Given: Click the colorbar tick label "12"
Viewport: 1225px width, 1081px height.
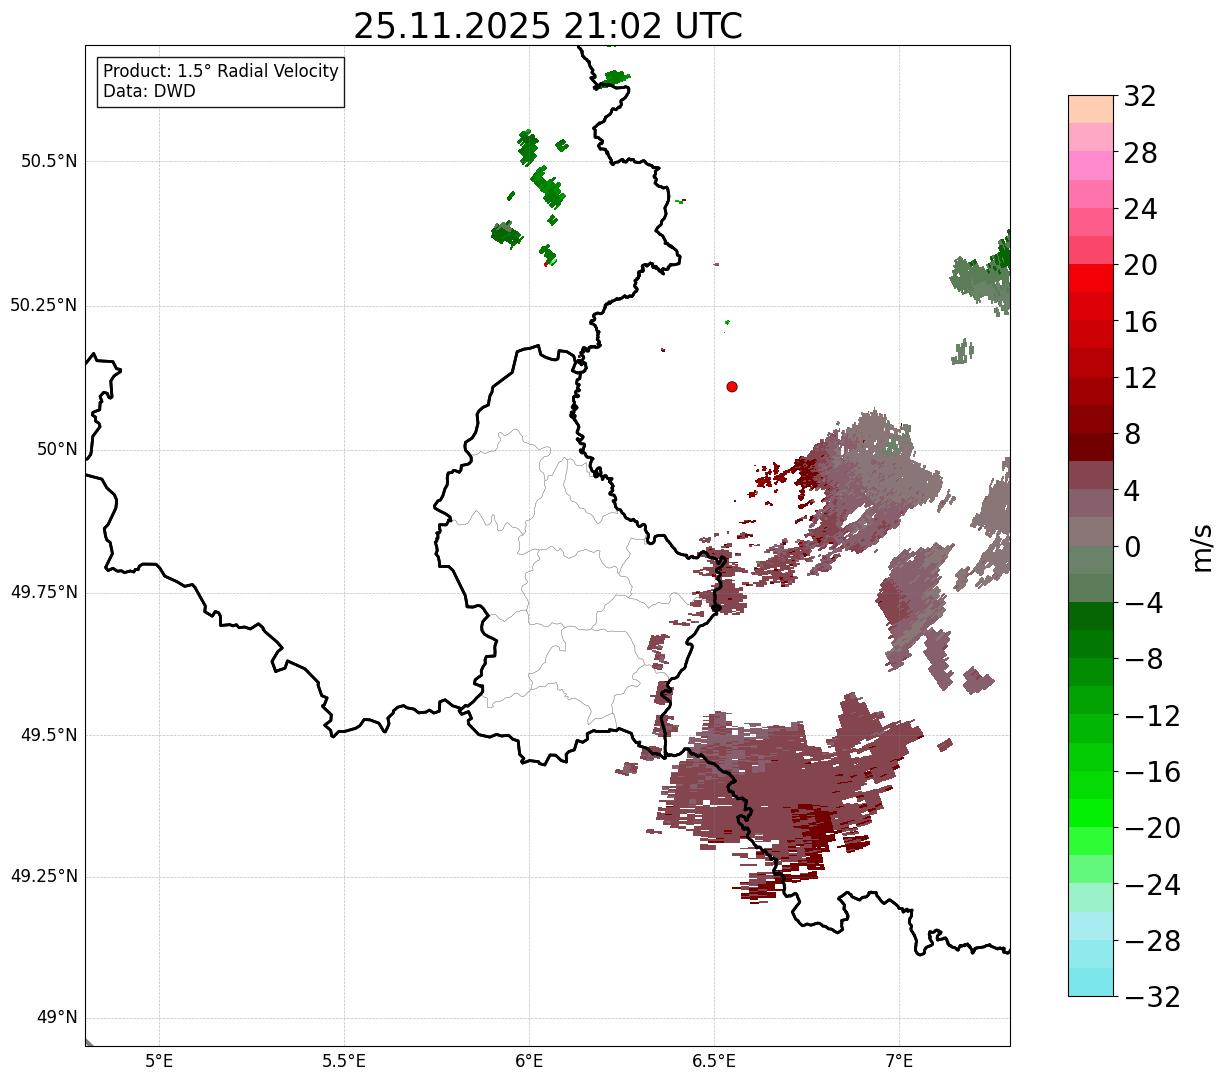Looking at the screenshot, I should click(x=1140, y=378).
